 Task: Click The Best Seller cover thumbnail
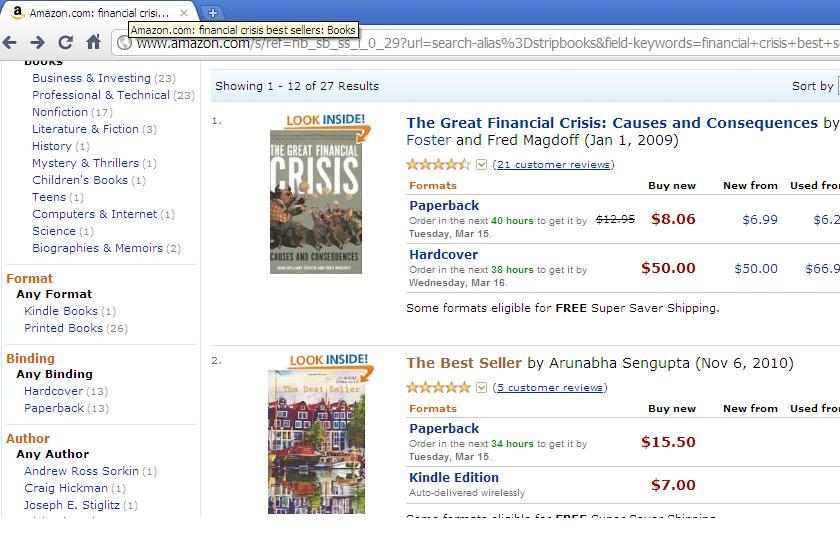point(317,441)
